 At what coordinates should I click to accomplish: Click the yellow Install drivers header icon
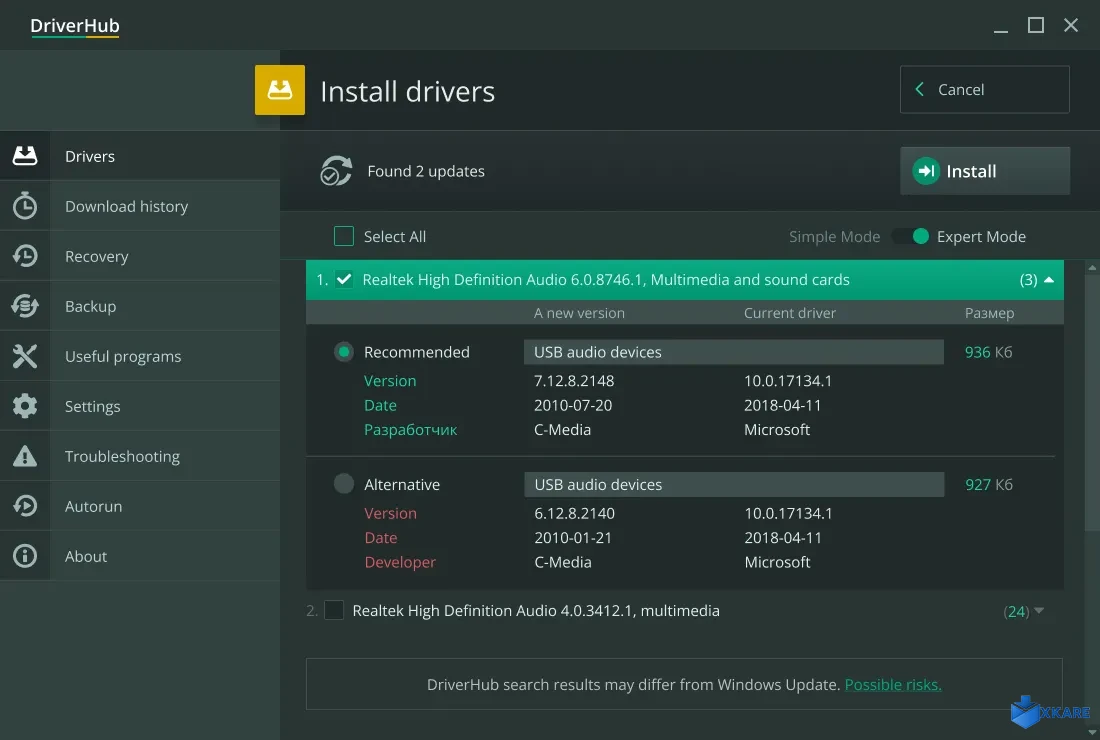279,90
